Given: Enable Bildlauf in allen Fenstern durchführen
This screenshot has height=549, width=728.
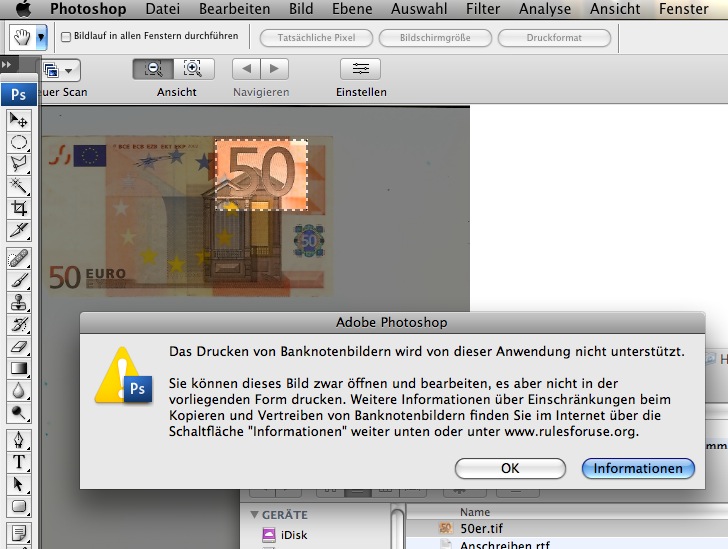Looking at the screenshot, I should point(66,37).
